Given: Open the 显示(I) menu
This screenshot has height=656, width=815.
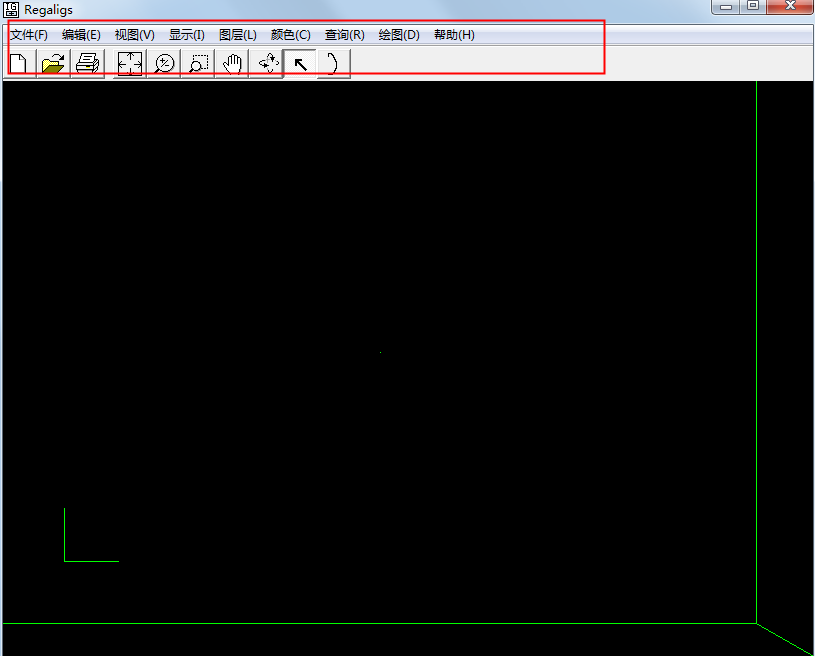Looking at the screenshot, I should [187, 35].
